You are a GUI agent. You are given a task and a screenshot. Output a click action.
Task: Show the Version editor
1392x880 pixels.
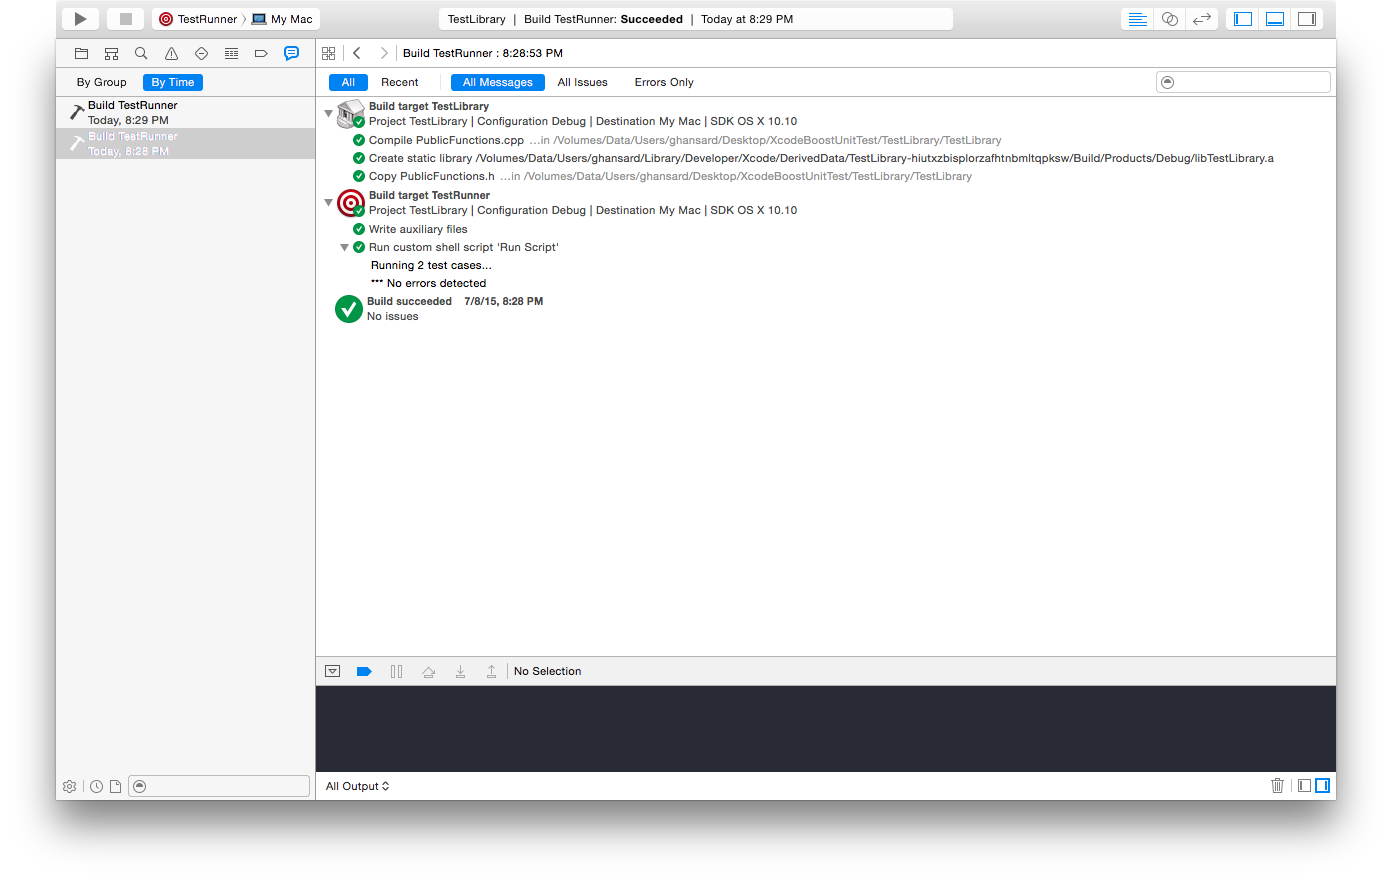pyautogui.click(x=1201, y=19)
